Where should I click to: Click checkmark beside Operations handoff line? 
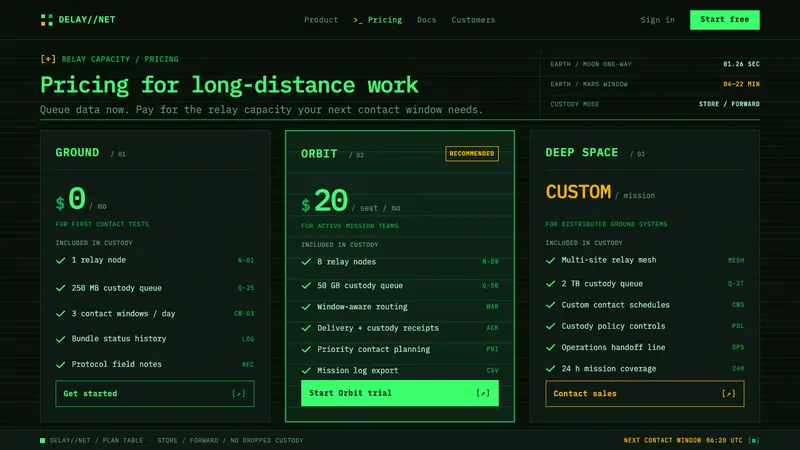coord(551,347)
